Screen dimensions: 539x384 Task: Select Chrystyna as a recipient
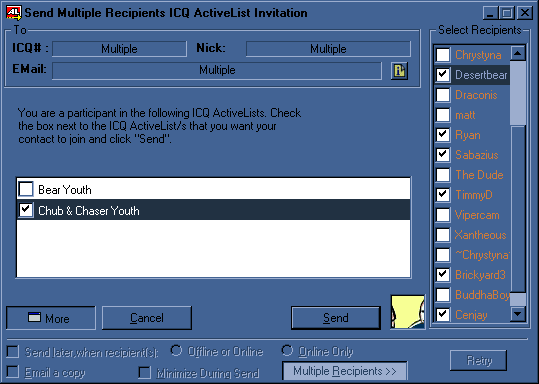pyautogui.click(x=443, y=55)
